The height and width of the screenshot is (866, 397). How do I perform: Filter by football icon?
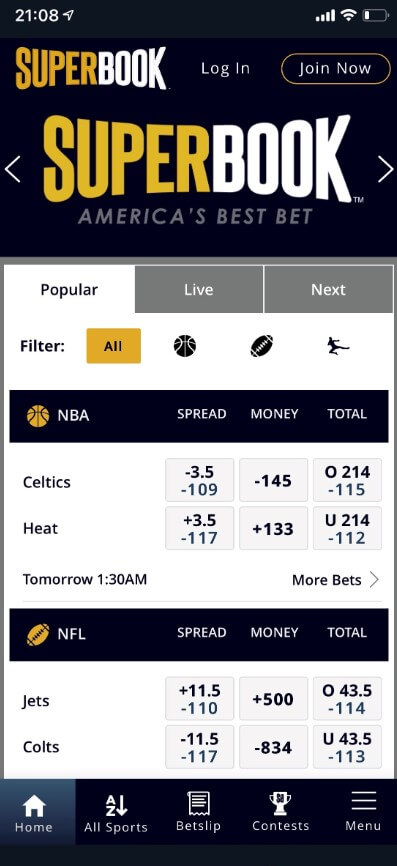tap(261, 346)
